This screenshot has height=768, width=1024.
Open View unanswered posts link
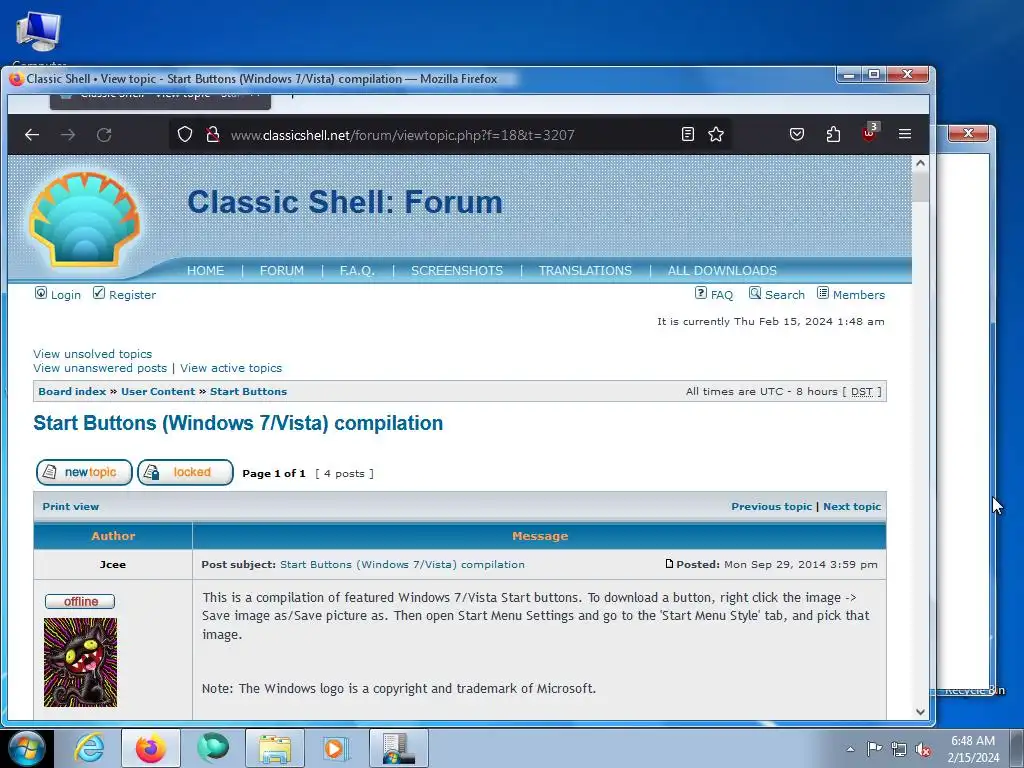[100, 368]
